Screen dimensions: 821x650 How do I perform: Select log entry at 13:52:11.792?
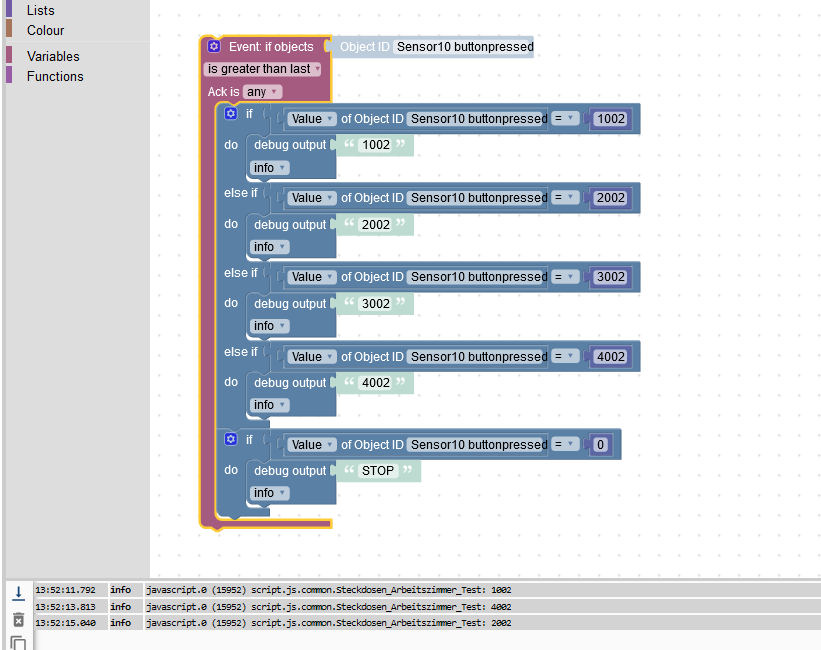[427, 590]
